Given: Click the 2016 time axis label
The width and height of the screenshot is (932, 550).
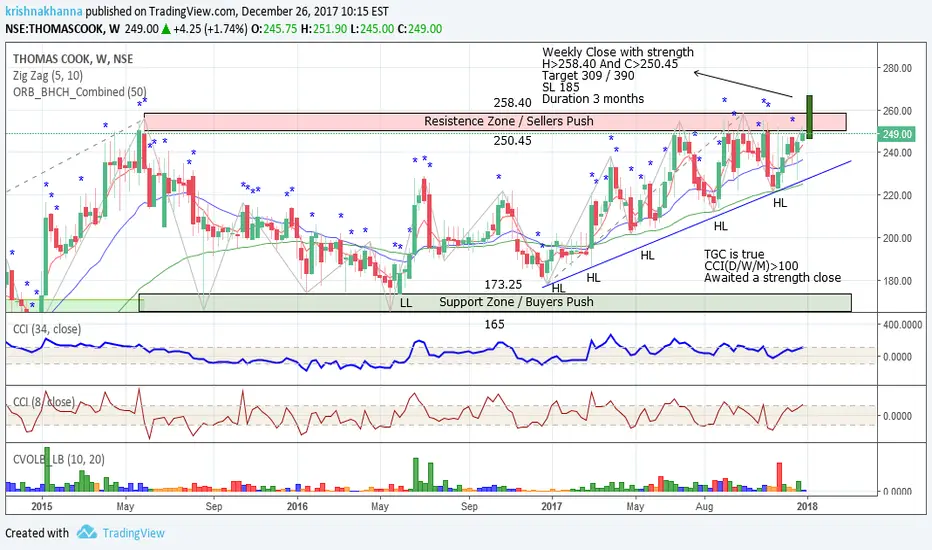Looking at the screenshot, I should [297, 507].
